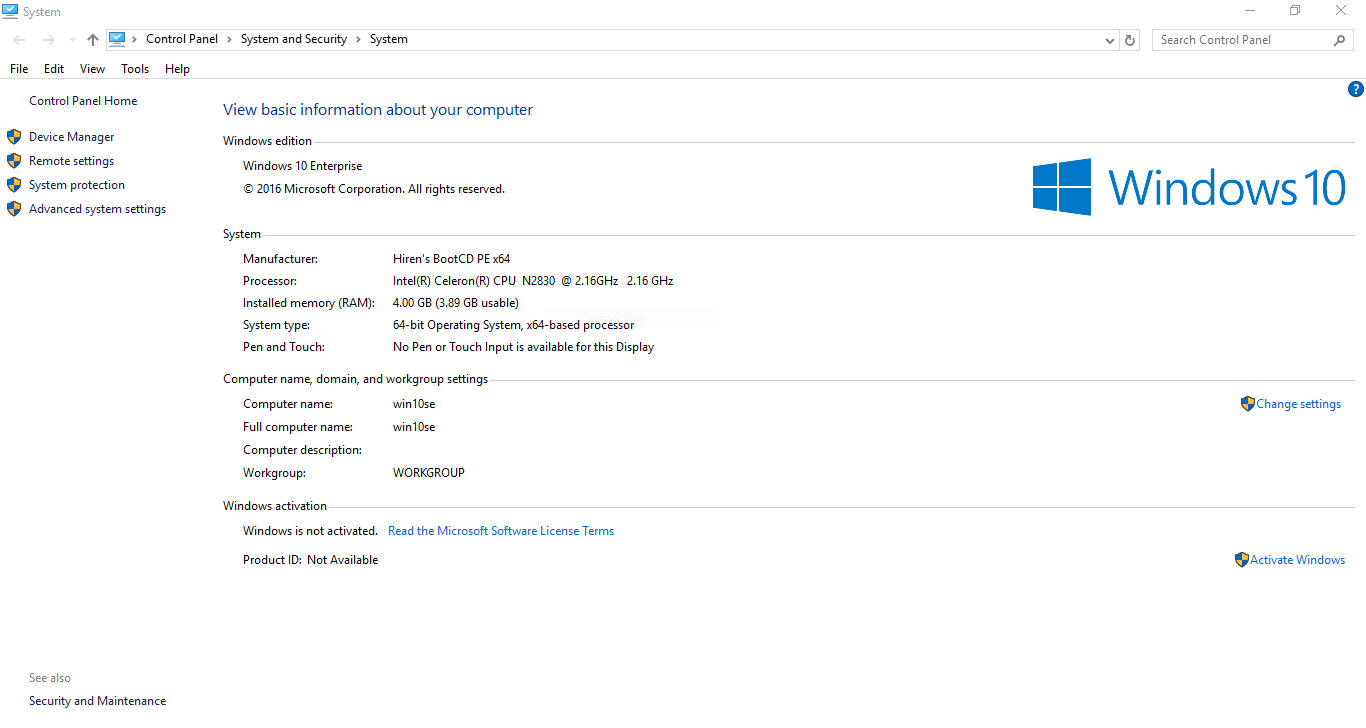Click shield icon beside System protection
Screen dimensions: 1366x728
14,185
